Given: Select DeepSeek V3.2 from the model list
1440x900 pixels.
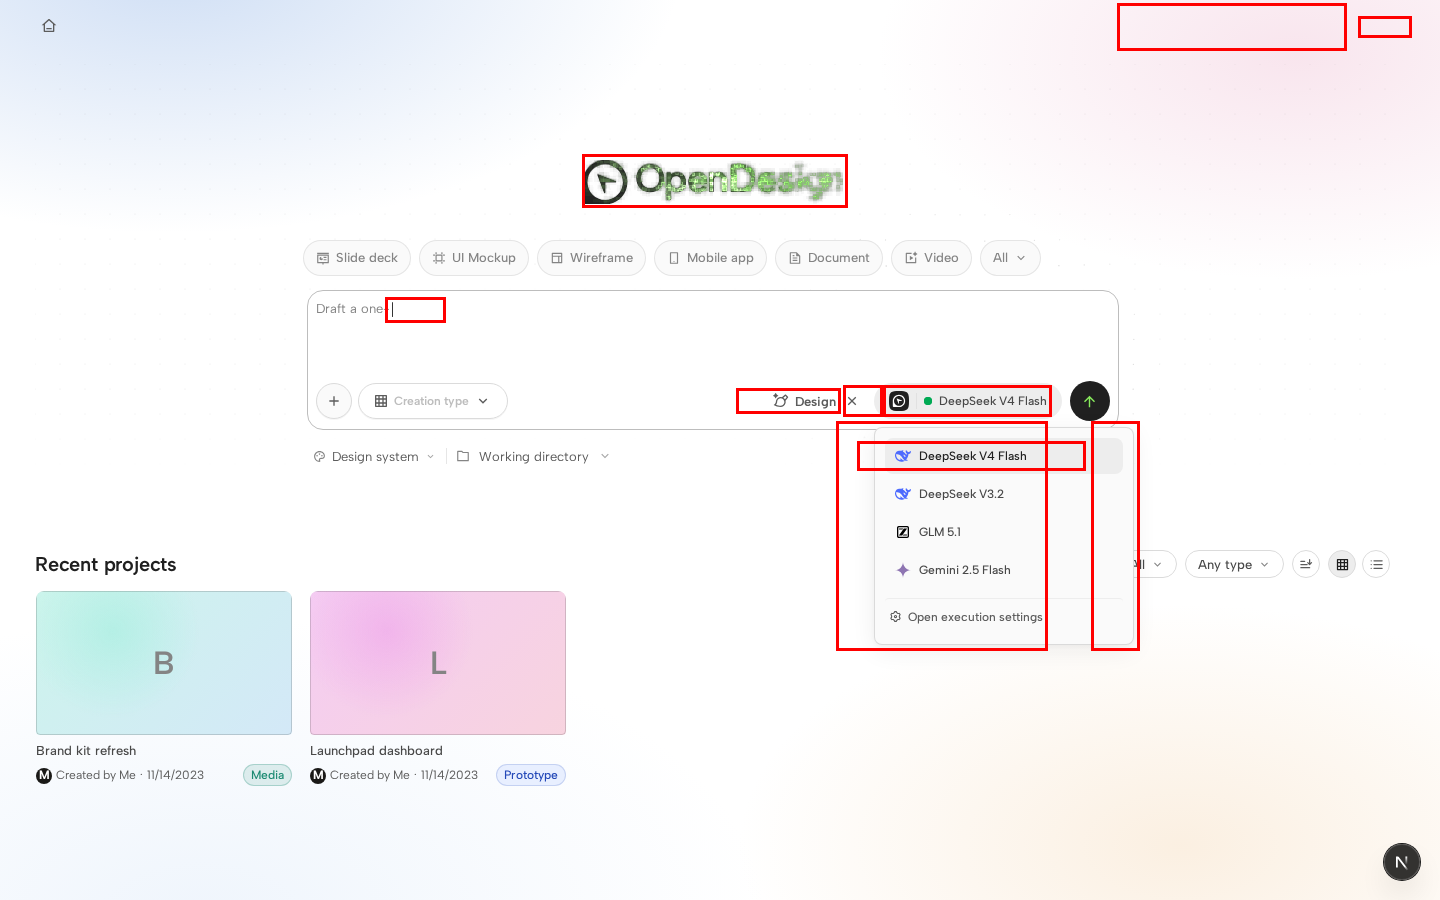Looking at the screenshot, I should point(1003,494).
